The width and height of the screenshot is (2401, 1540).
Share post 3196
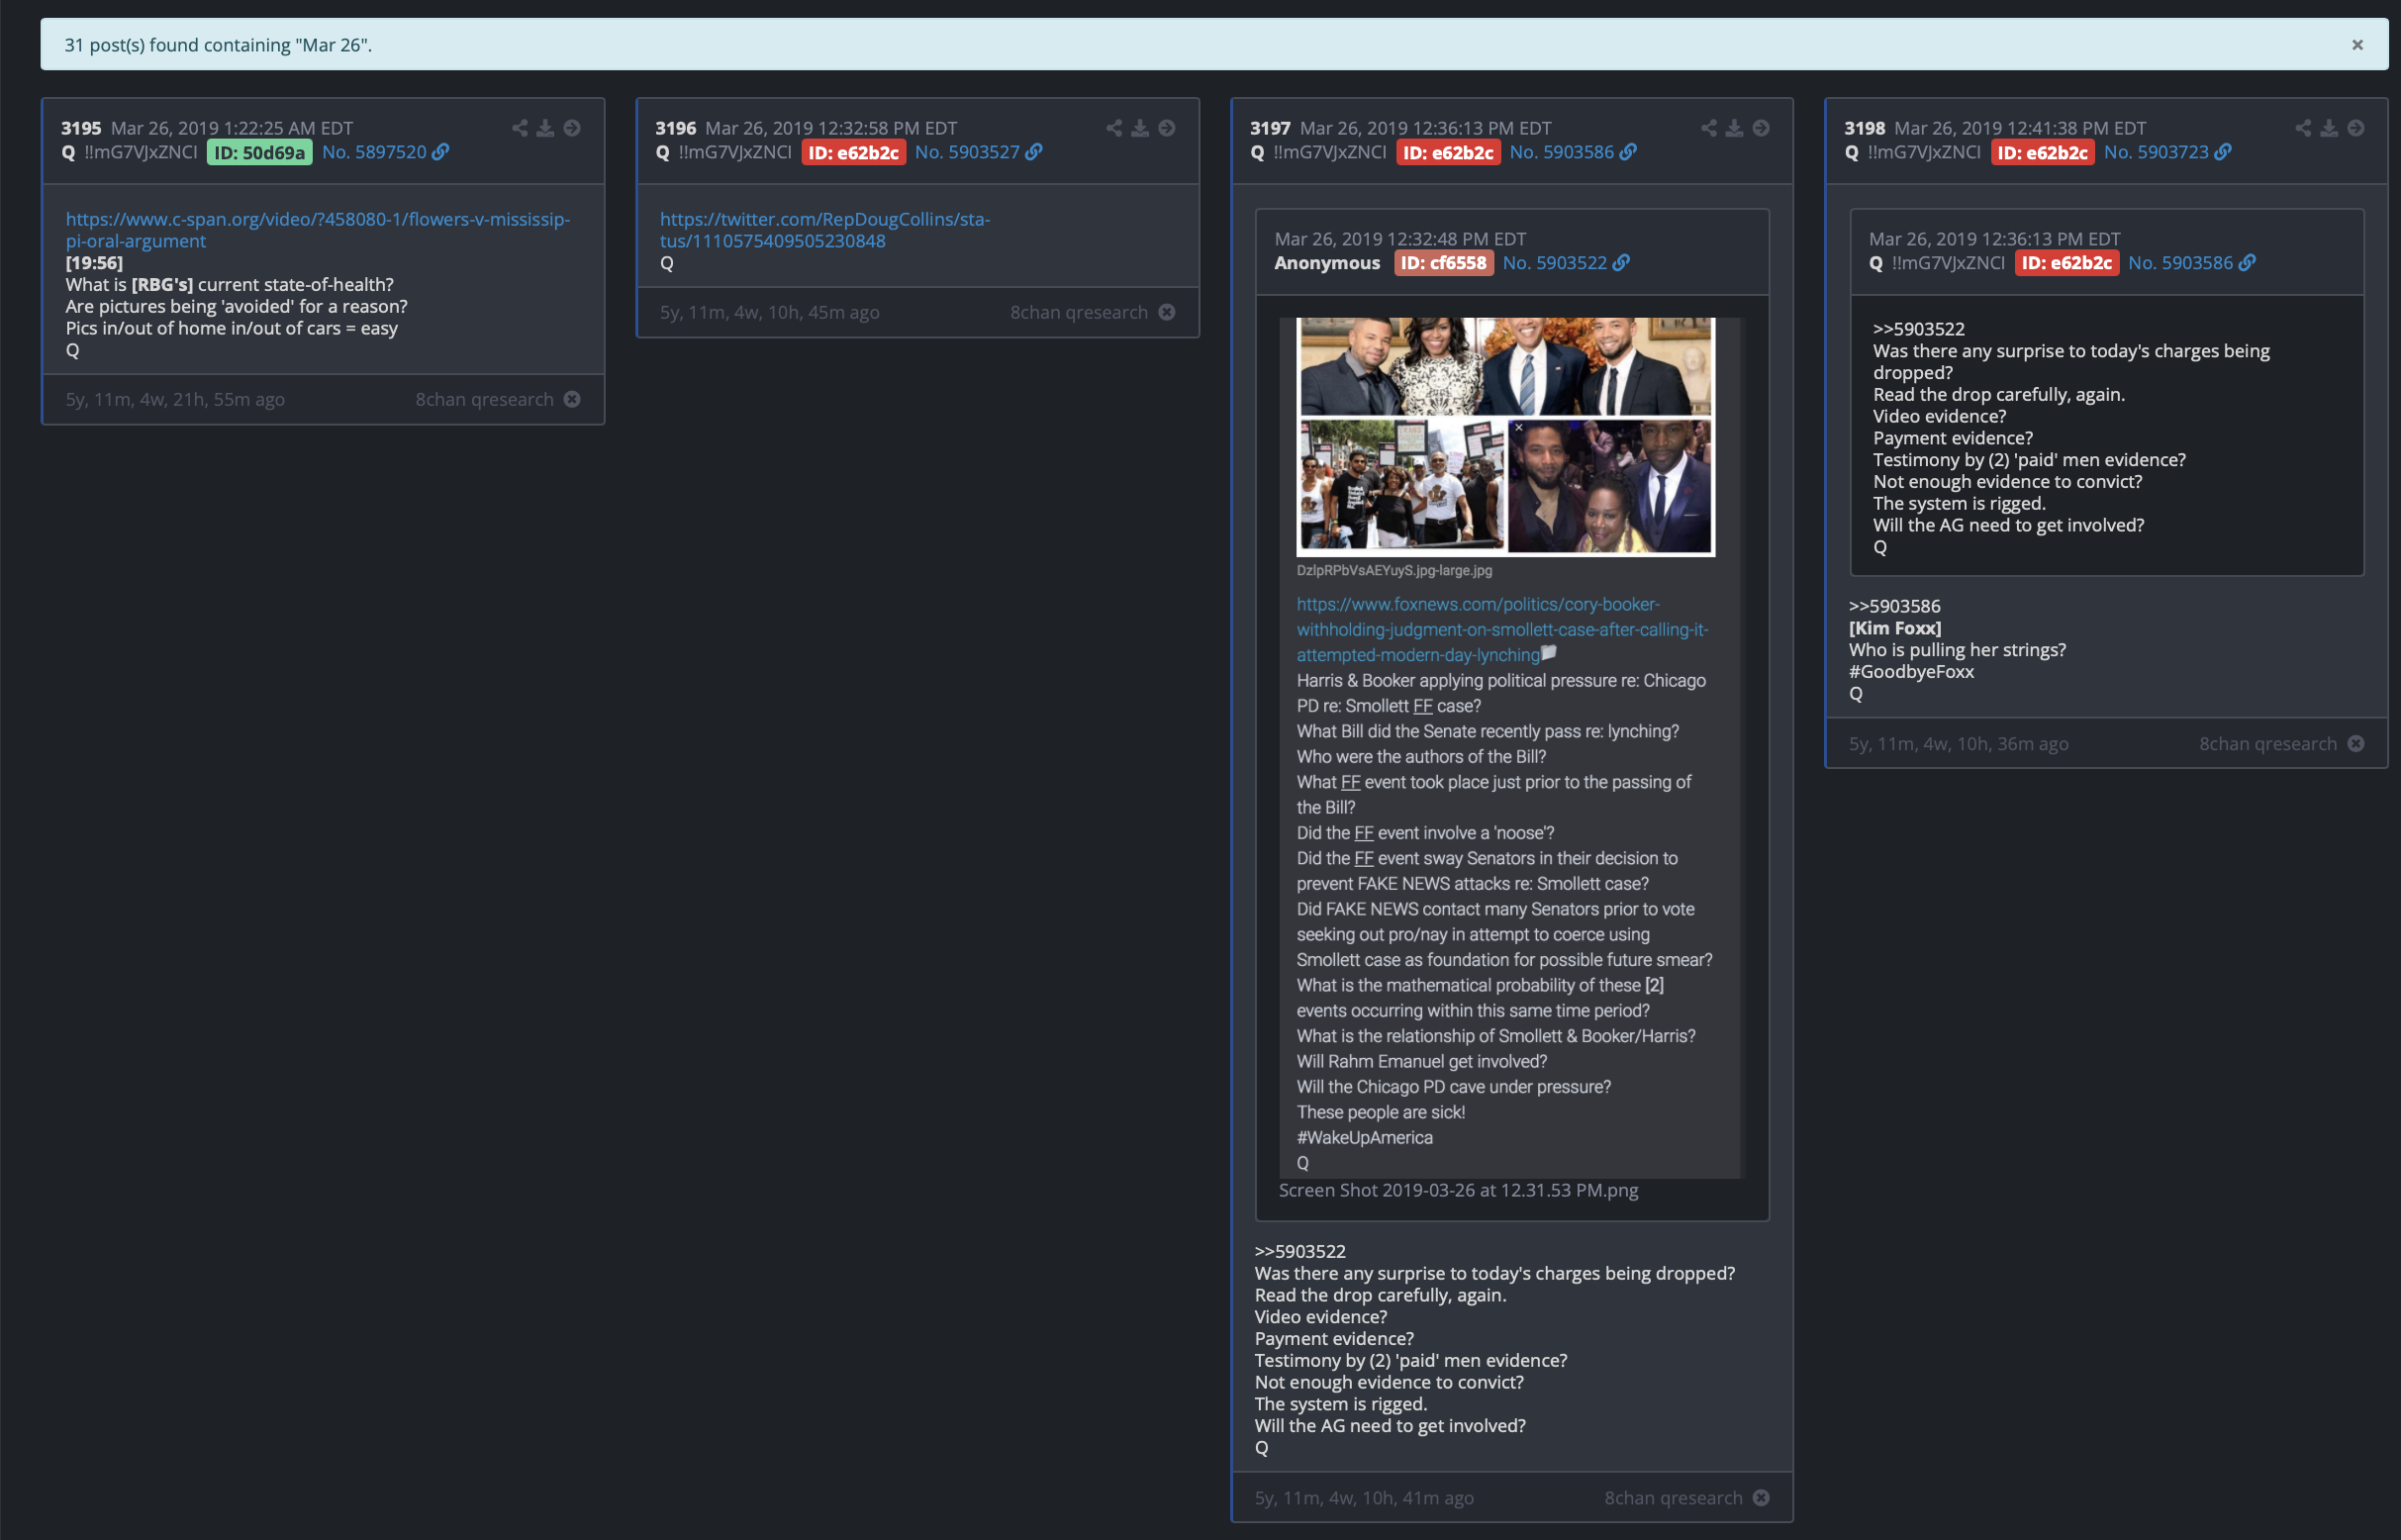tap(1114, 128)
